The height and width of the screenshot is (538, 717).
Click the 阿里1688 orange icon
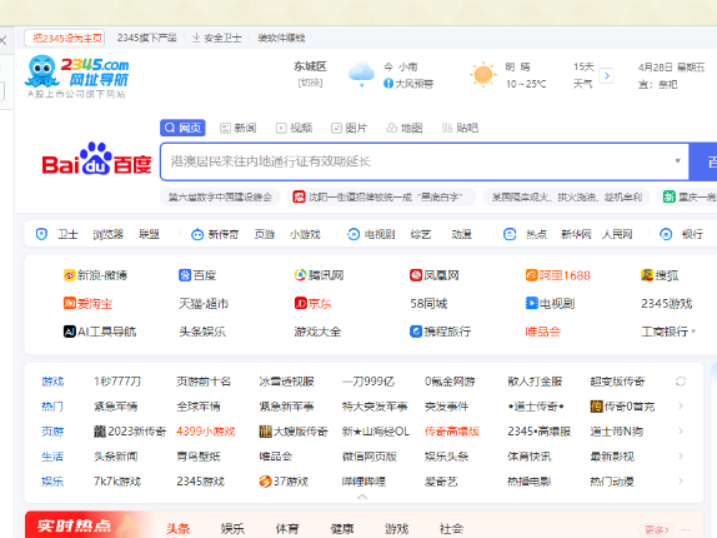point(531,275)
